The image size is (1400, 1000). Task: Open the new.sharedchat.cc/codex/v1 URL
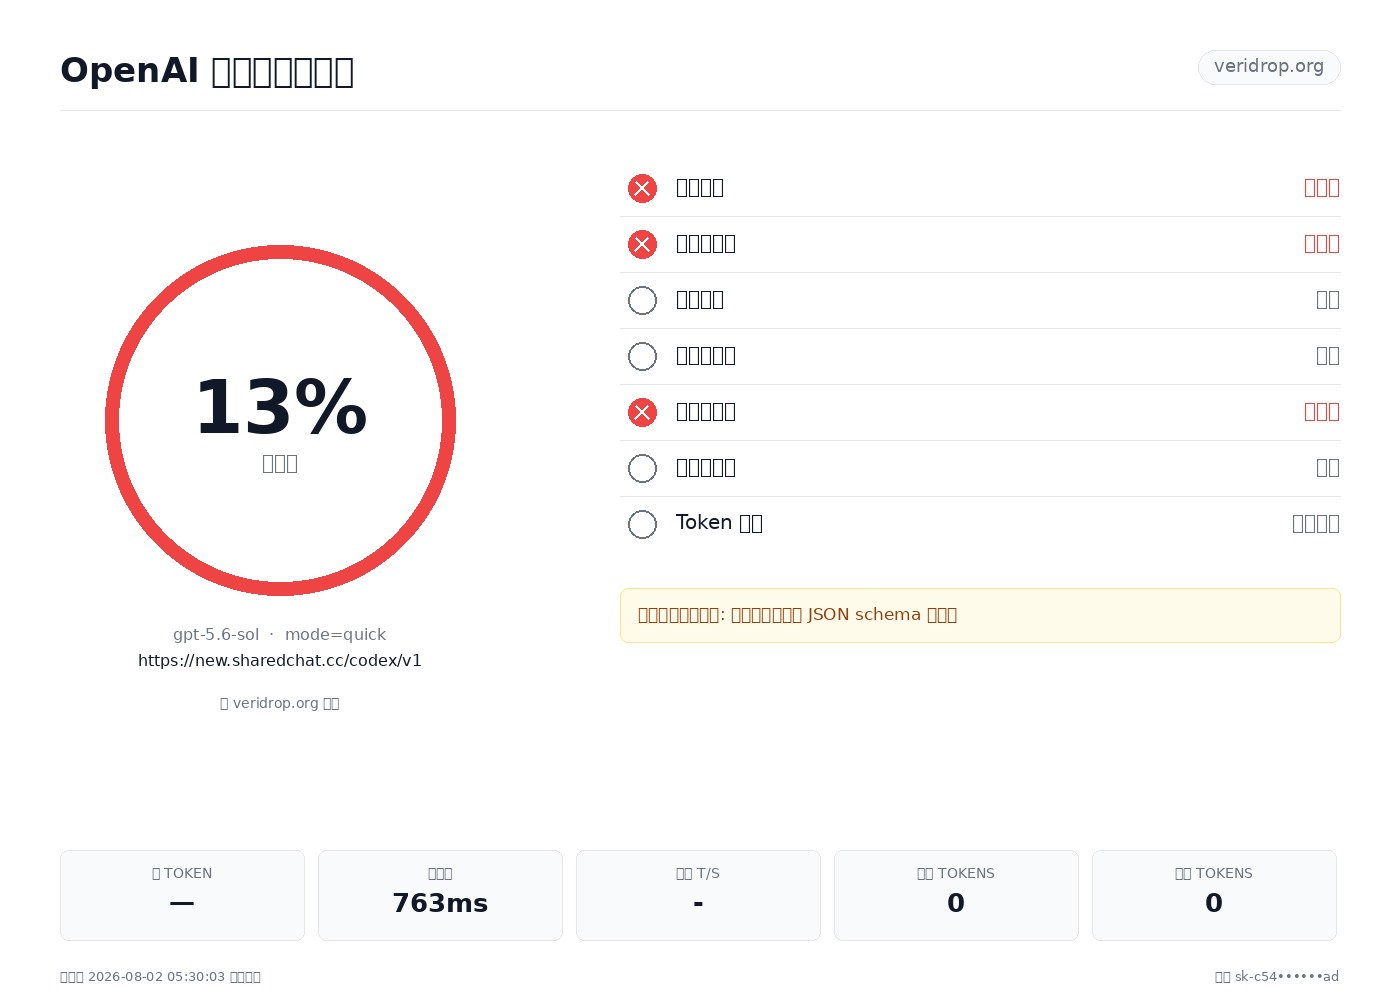click(x=280, y=660)
